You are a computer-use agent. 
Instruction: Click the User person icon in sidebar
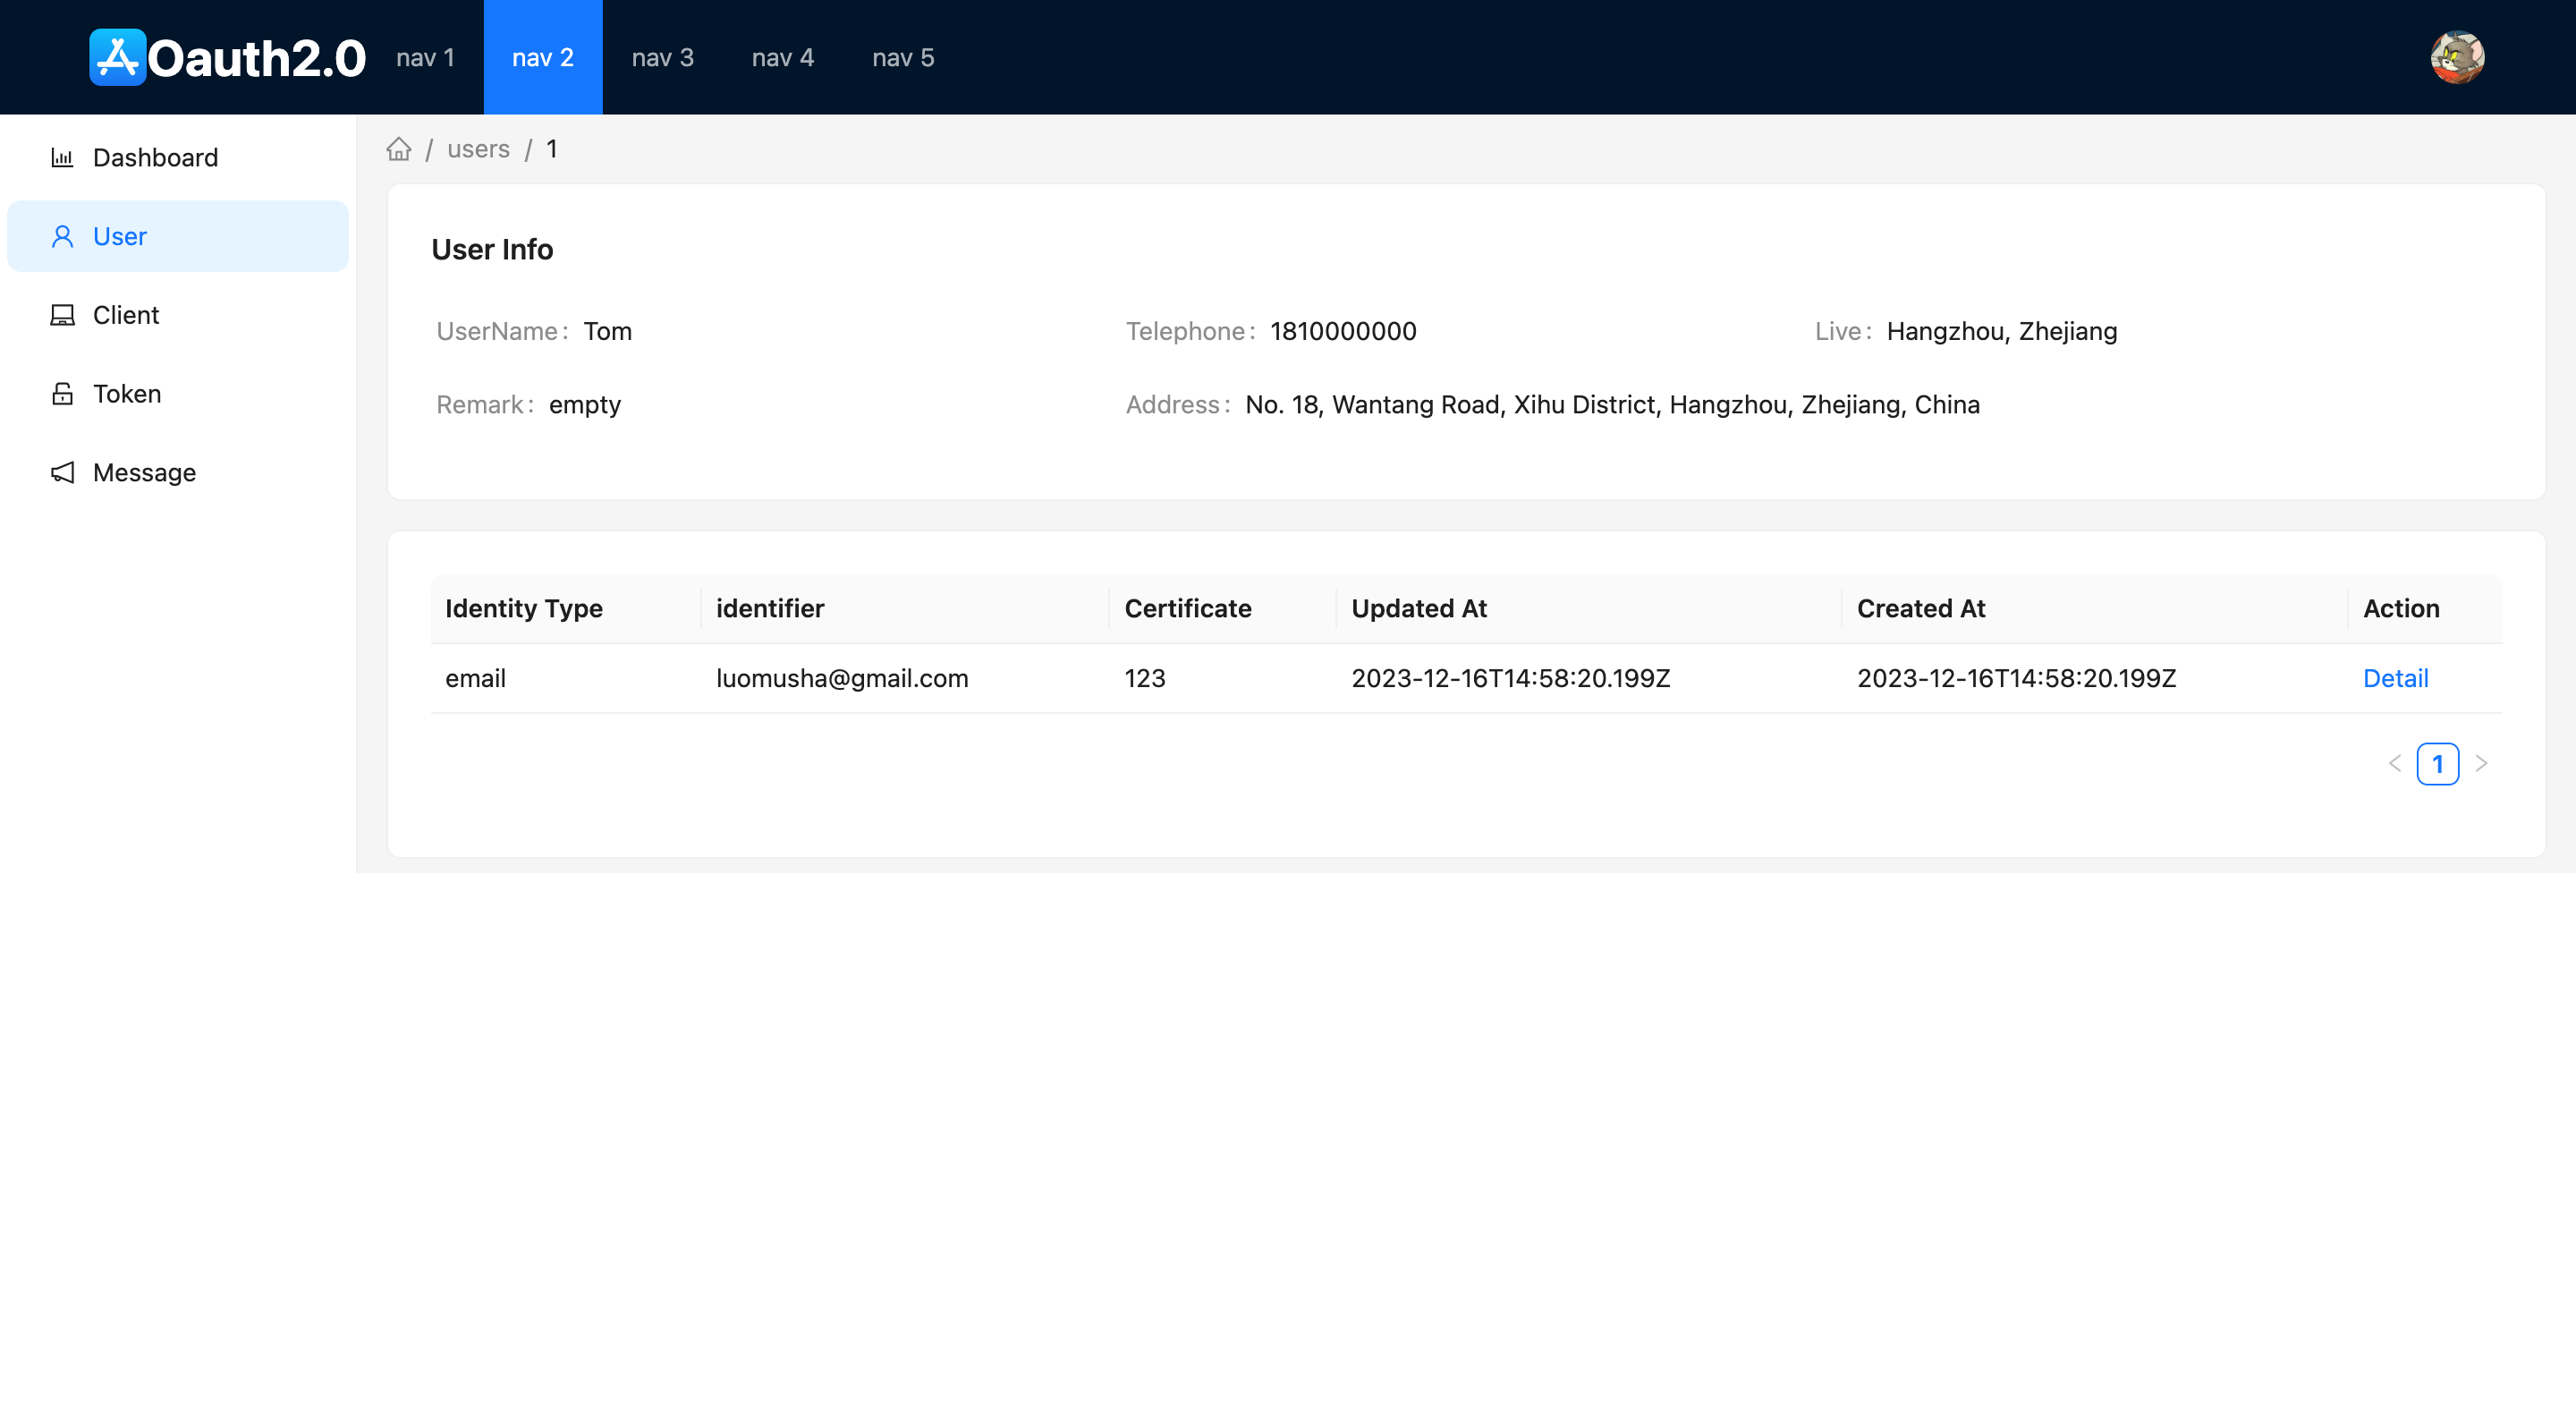pyautogui.click(x=62, y=237)
